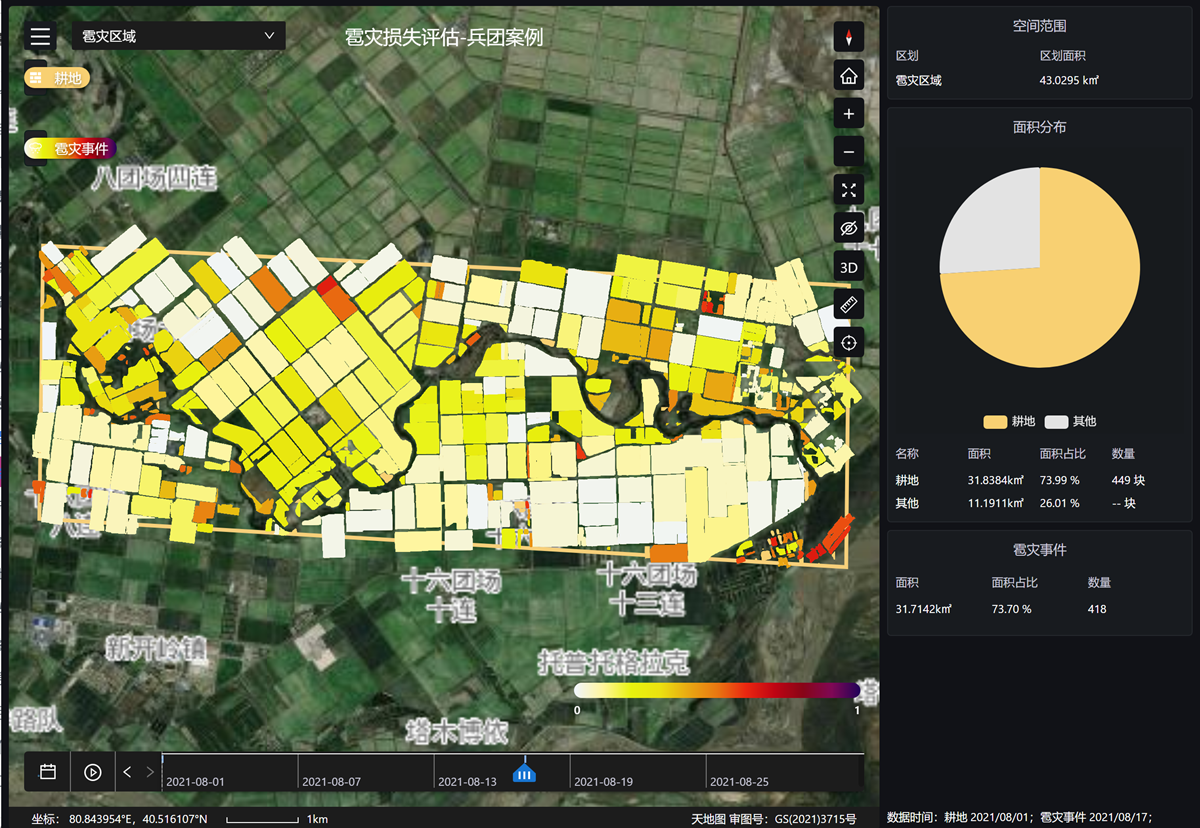Play the timeline animation
Screen dimensions: 1200x828
(92, 772)
